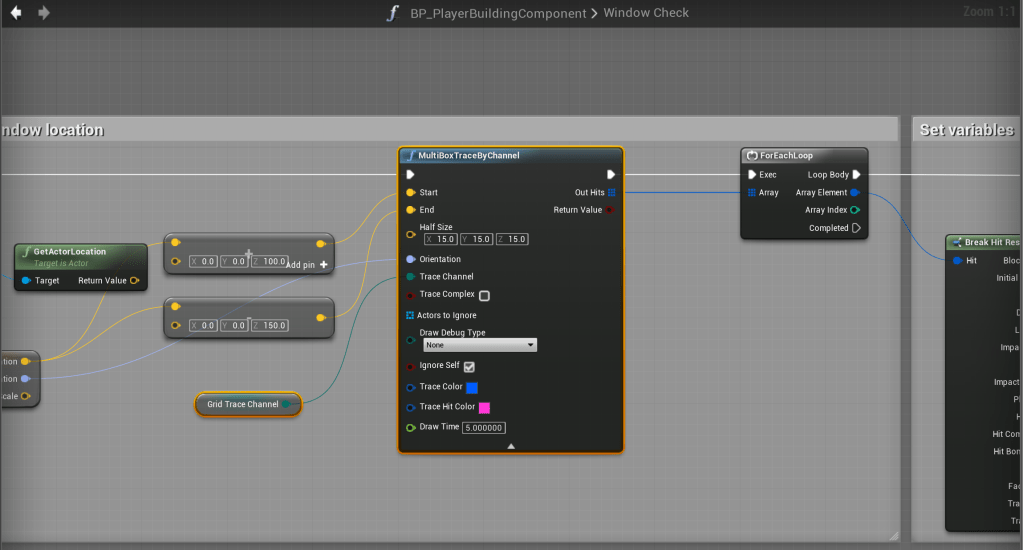The width and height of the screenshot is (1023, 550).
Task: Uncheck the Ignore Self checkbox
Action: [x=469, y=367]
